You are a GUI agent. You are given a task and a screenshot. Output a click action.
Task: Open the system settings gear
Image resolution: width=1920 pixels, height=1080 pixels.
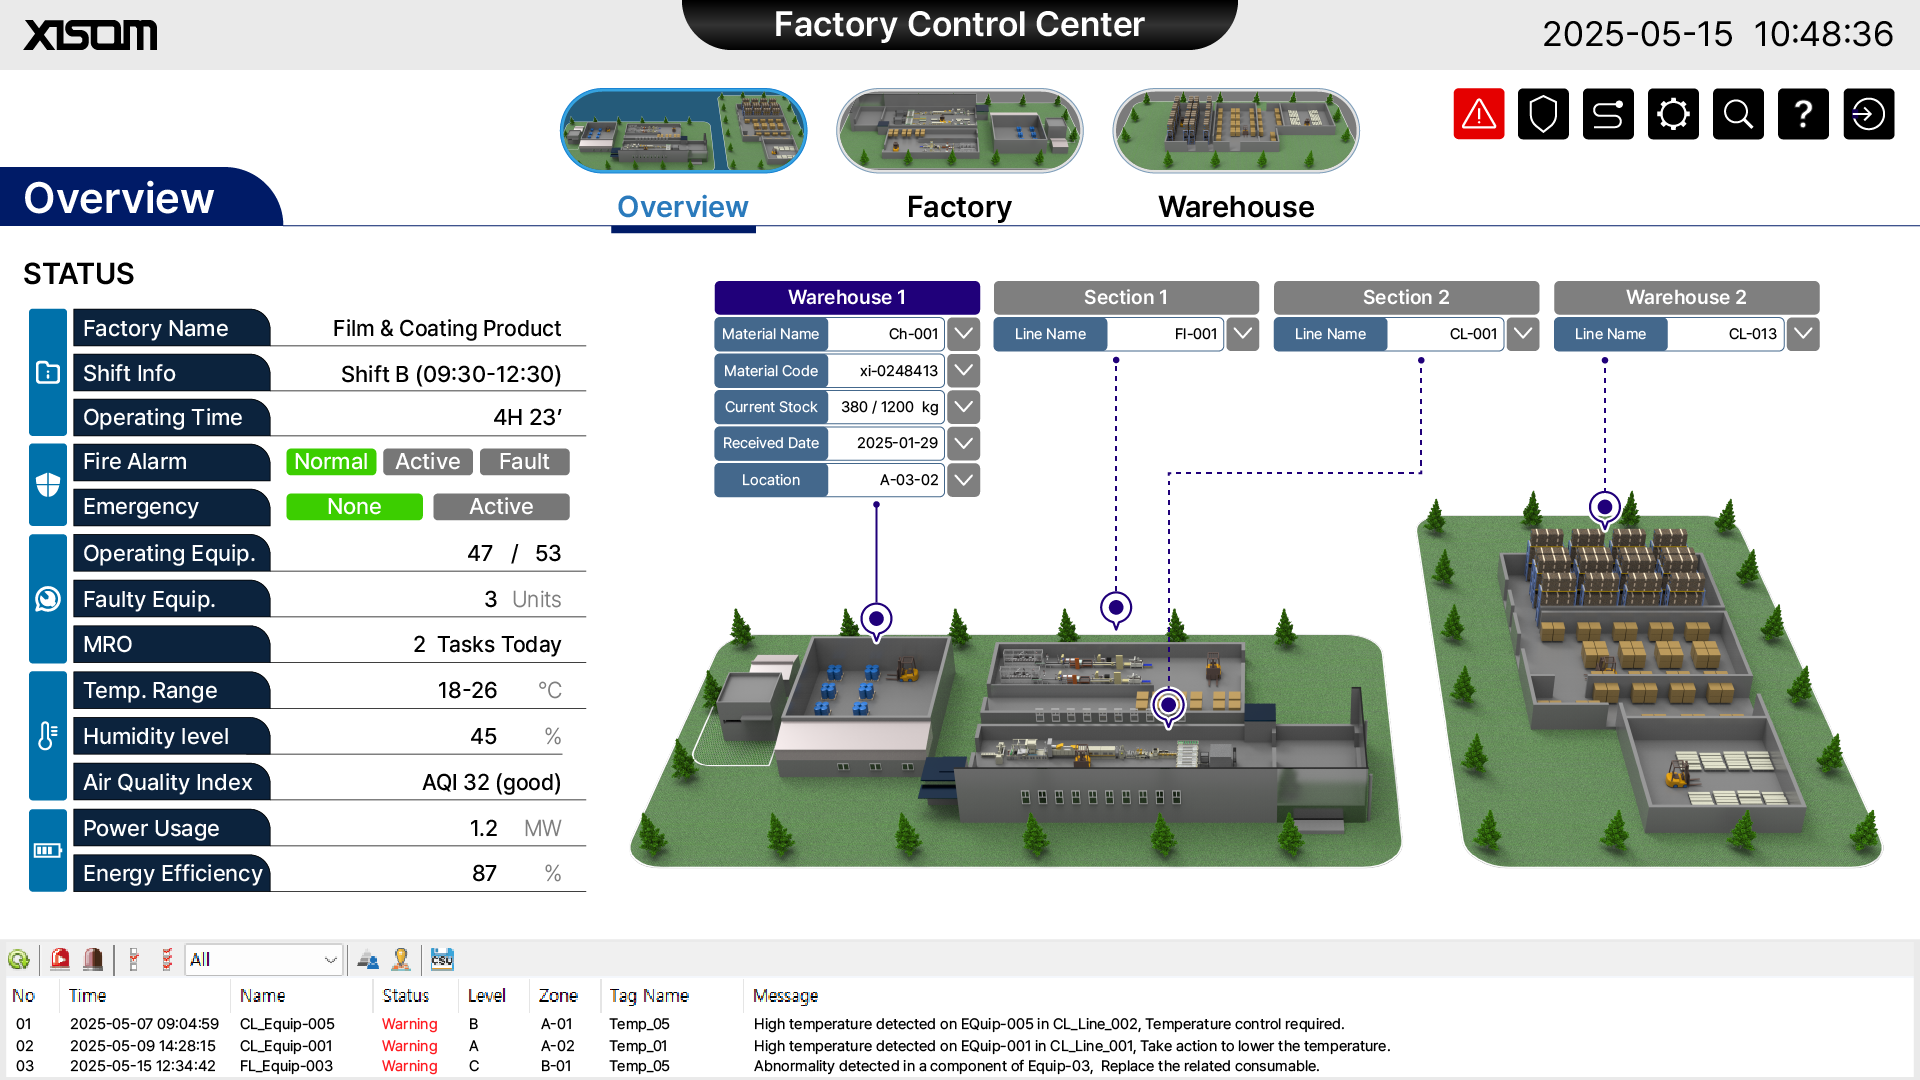pos(1673,113)
